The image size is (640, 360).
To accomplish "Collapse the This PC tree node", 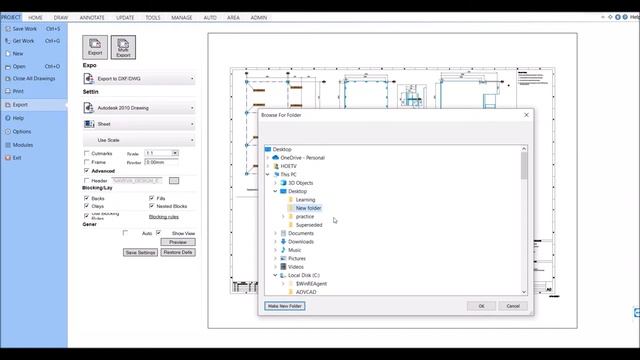I will [x=268, y=174].
